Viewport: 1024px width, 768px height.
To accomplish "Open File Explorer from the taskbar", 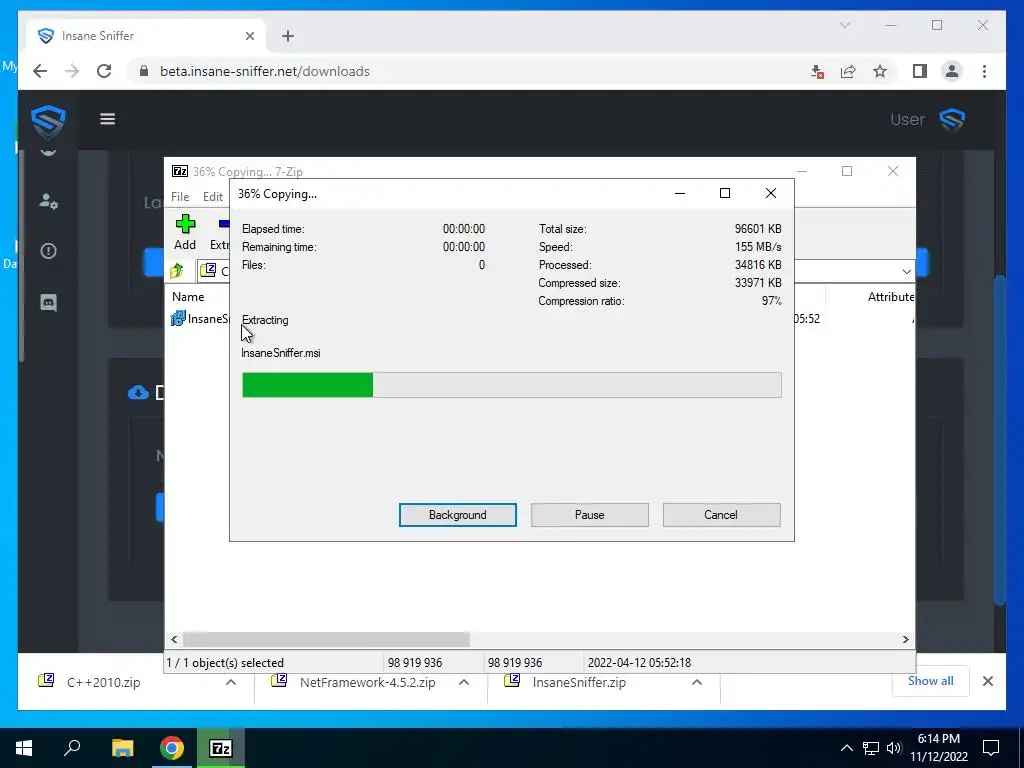I will 122,748.
